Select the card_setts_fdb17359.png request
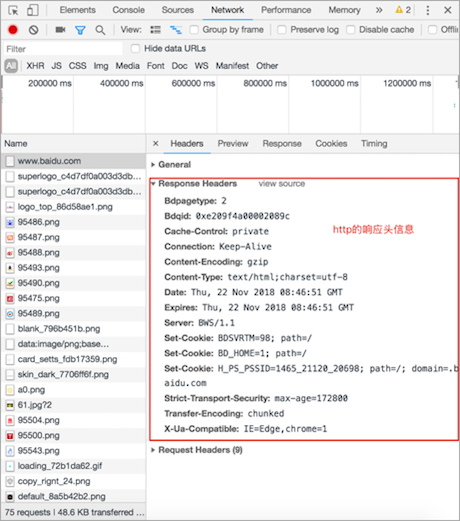Image resolution: width=460 pixels, height=521 pixels. point(73,359)
